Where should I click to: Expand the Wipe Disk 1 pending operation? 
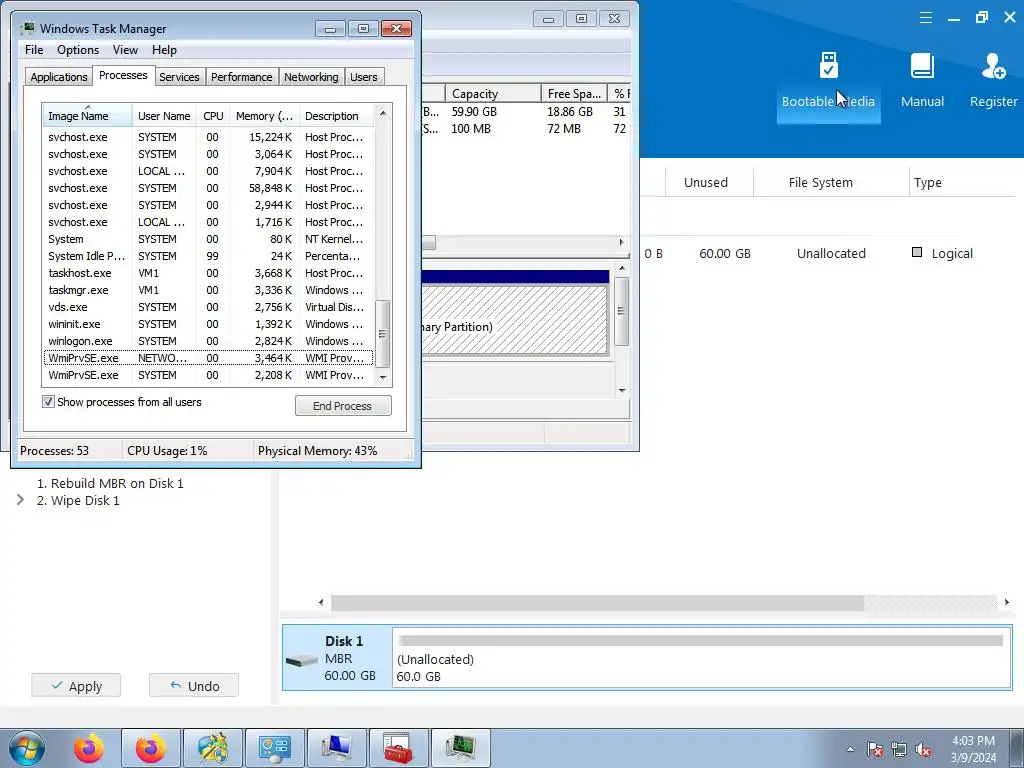[20, 500]
